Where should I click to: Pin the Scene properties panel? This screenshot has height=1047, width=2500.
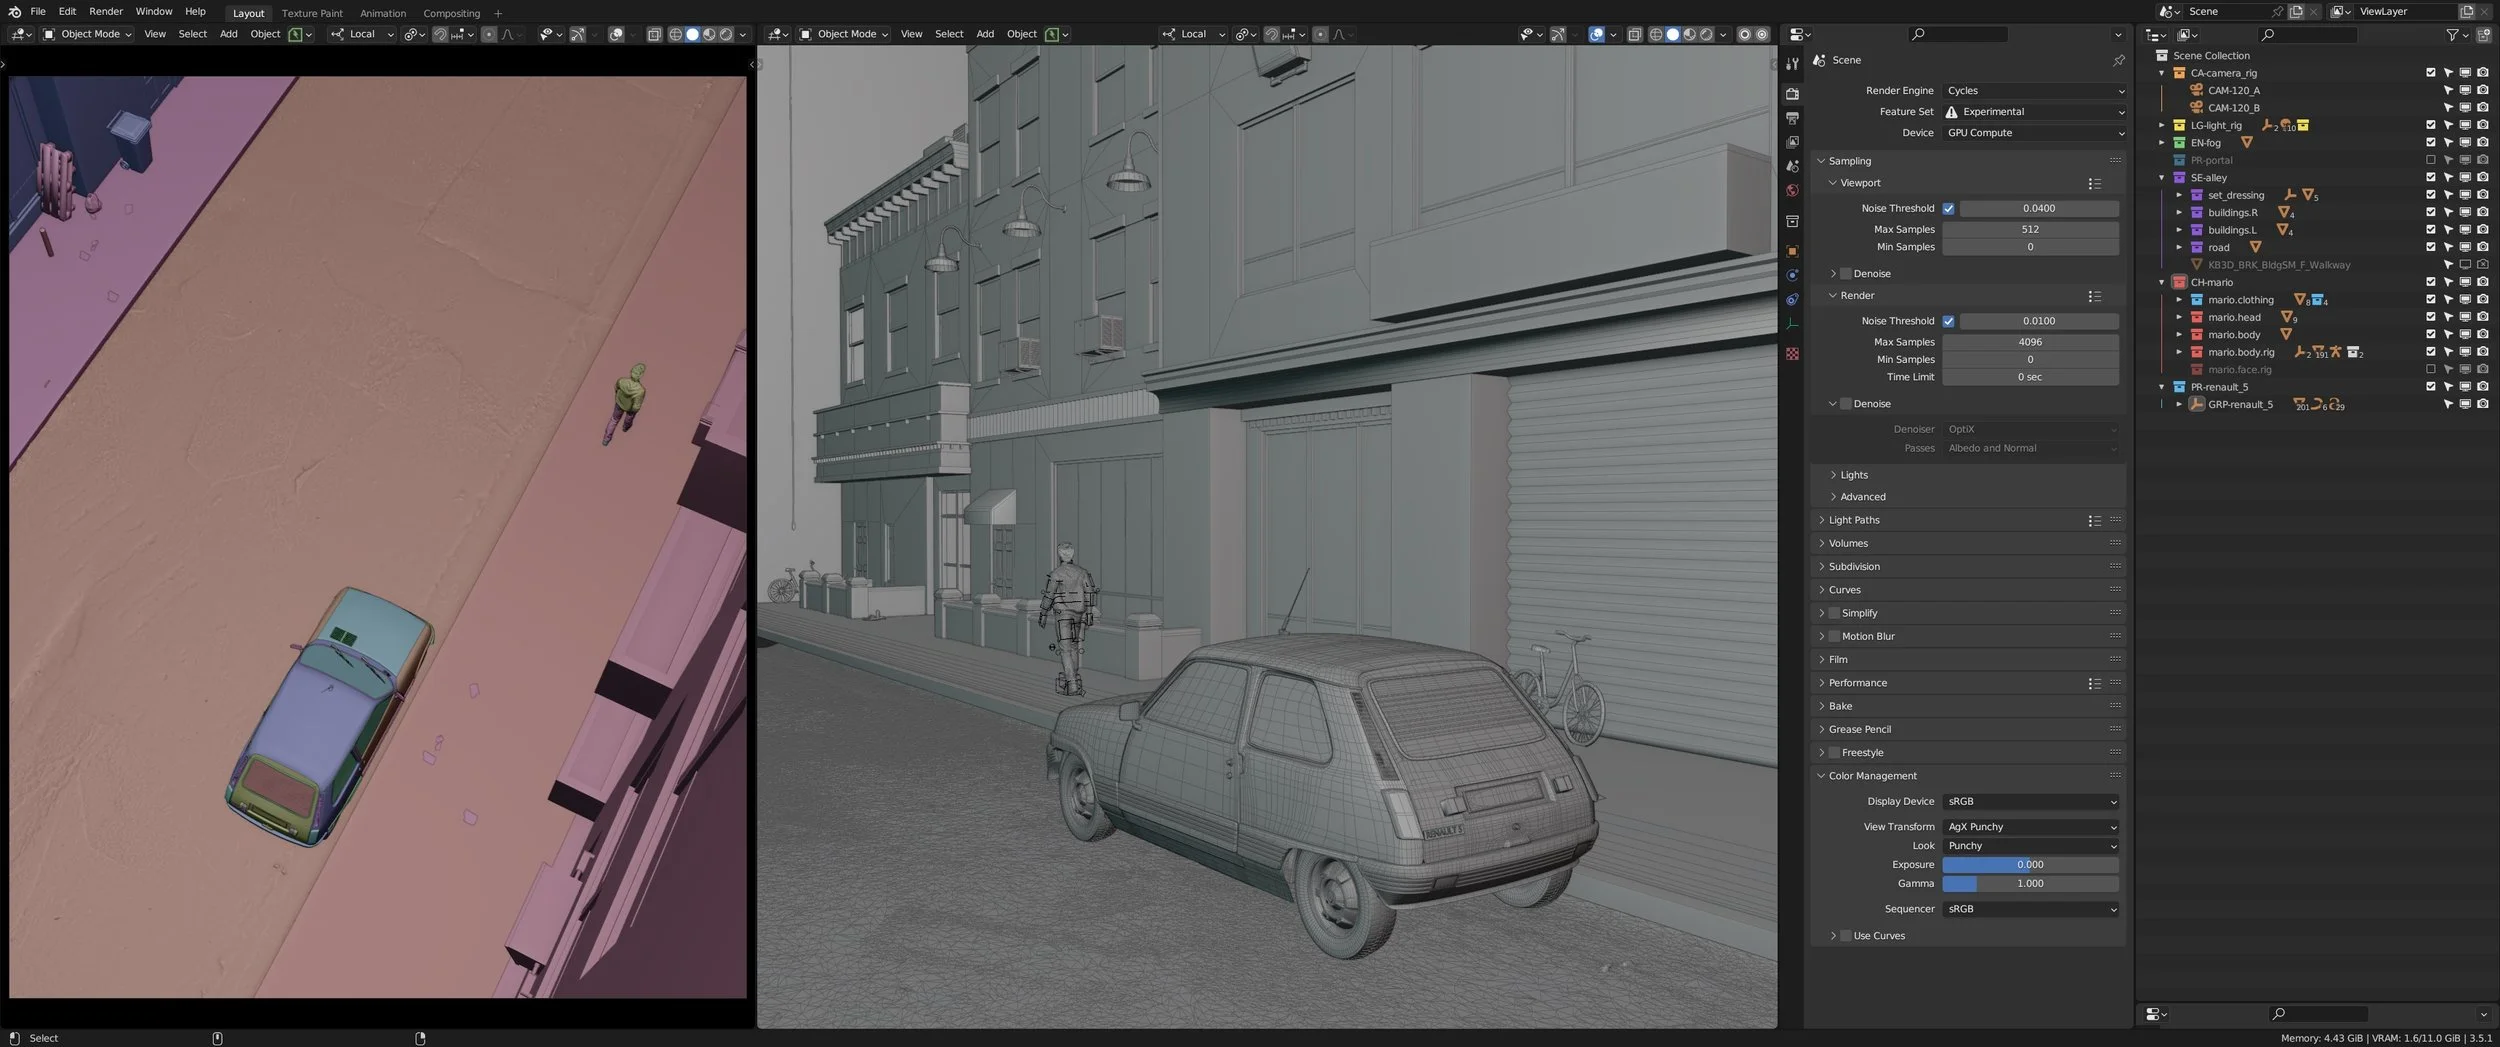click(2118, 60)
